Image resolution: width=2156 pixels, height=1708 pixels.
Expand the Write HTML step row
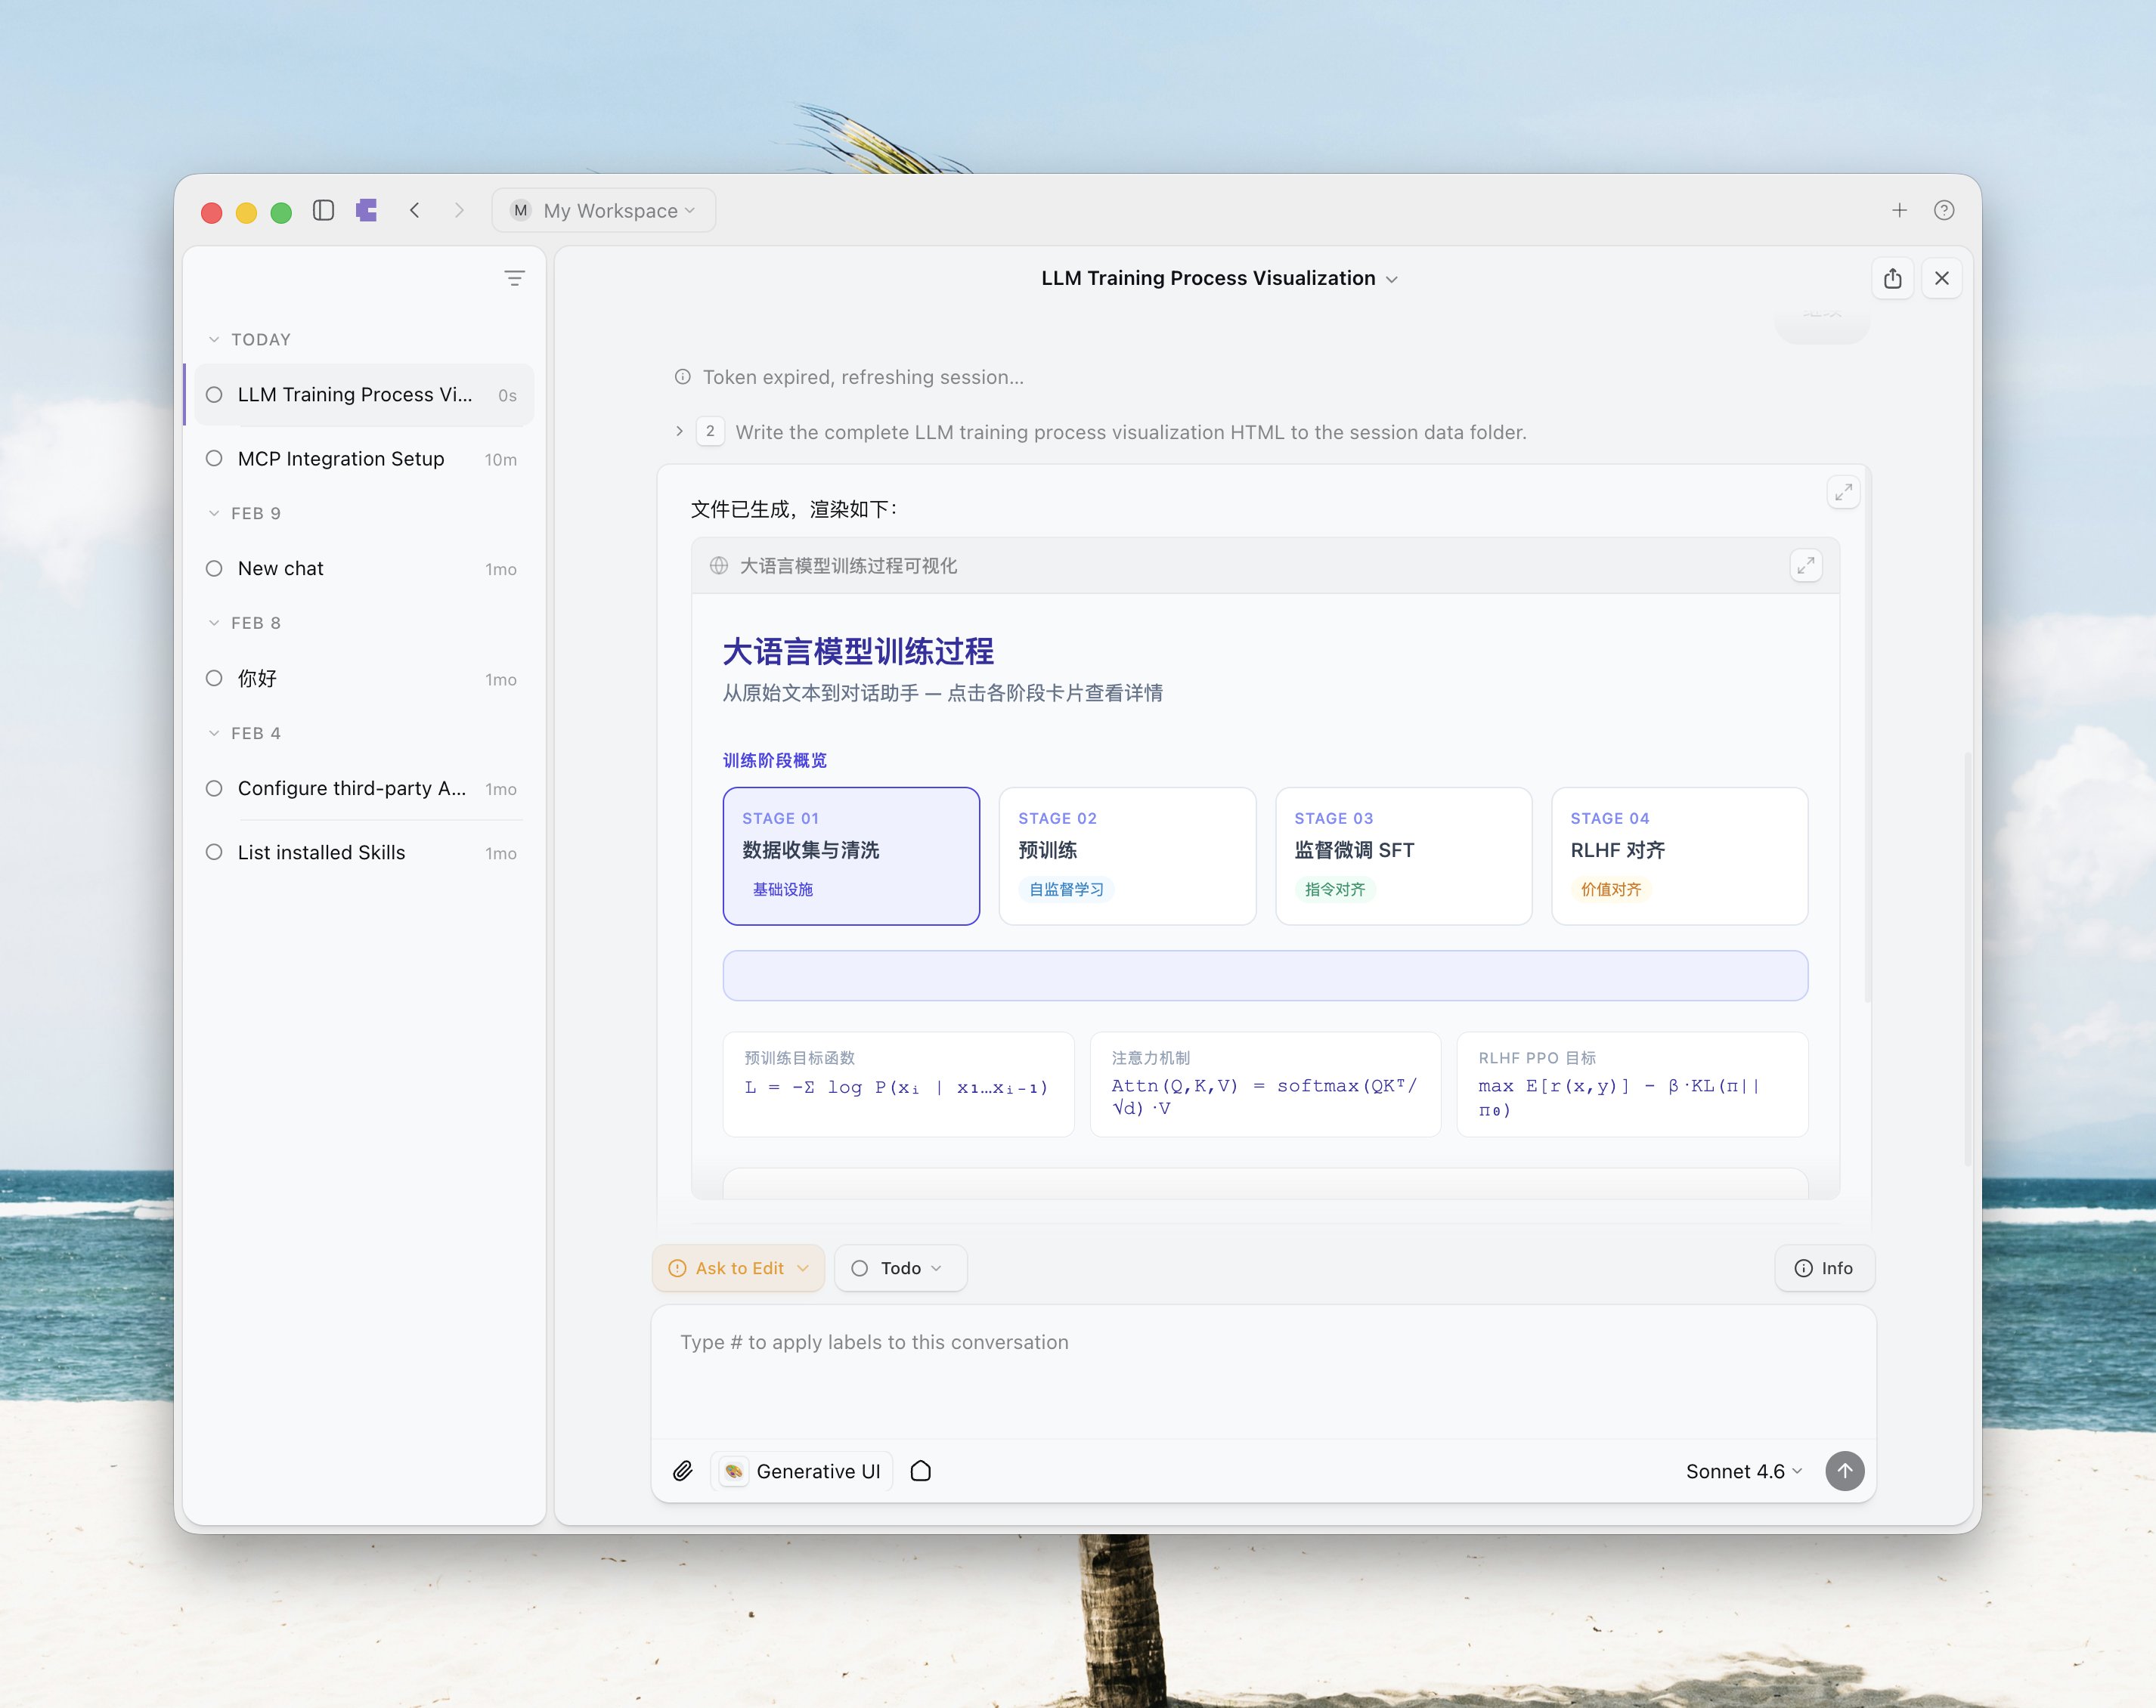[680, 432]
